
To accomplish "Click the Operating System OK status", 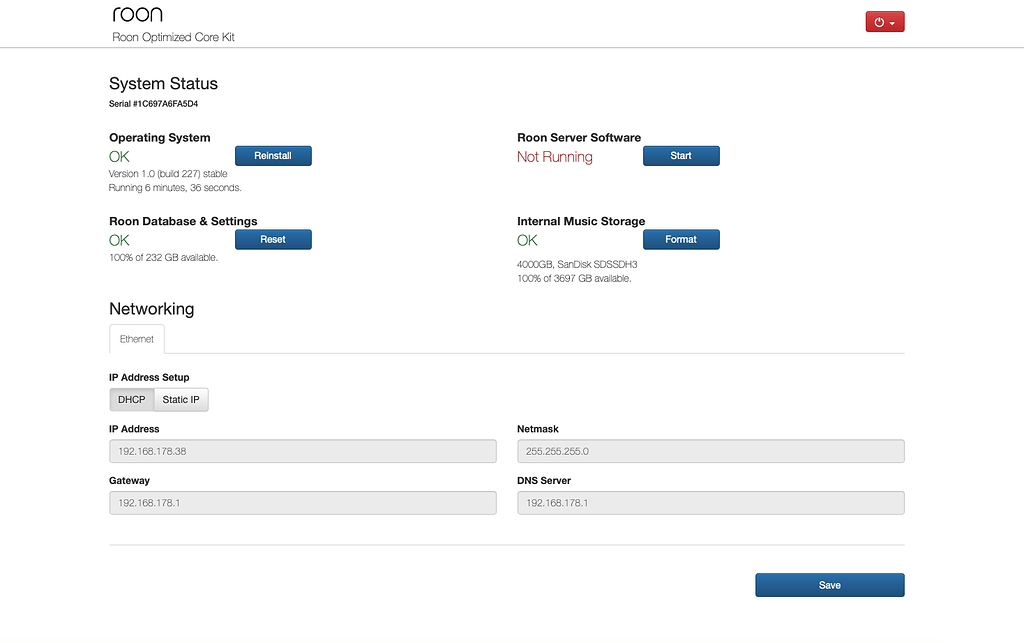I will pyautogui.click(x=119, y=156).
